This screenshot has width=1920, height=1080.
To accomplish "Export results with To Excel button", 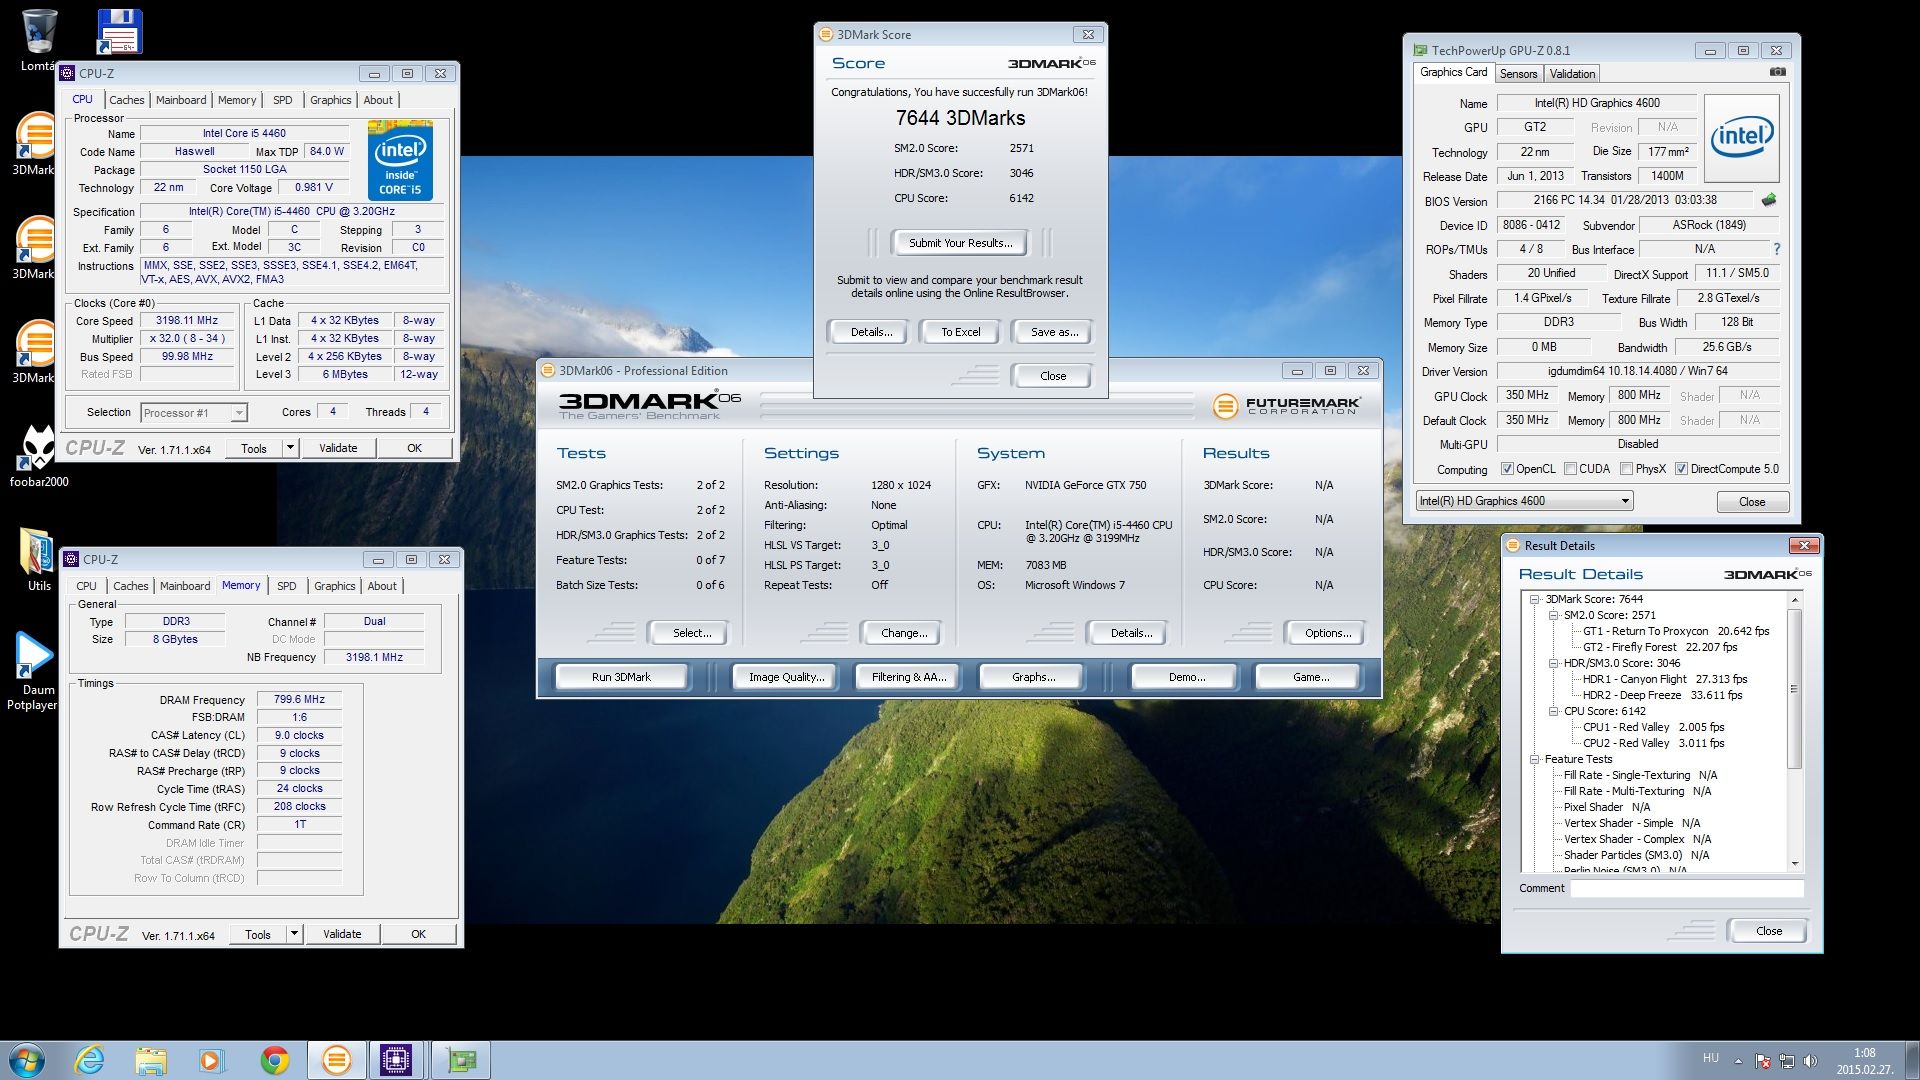I will point(960,332).
